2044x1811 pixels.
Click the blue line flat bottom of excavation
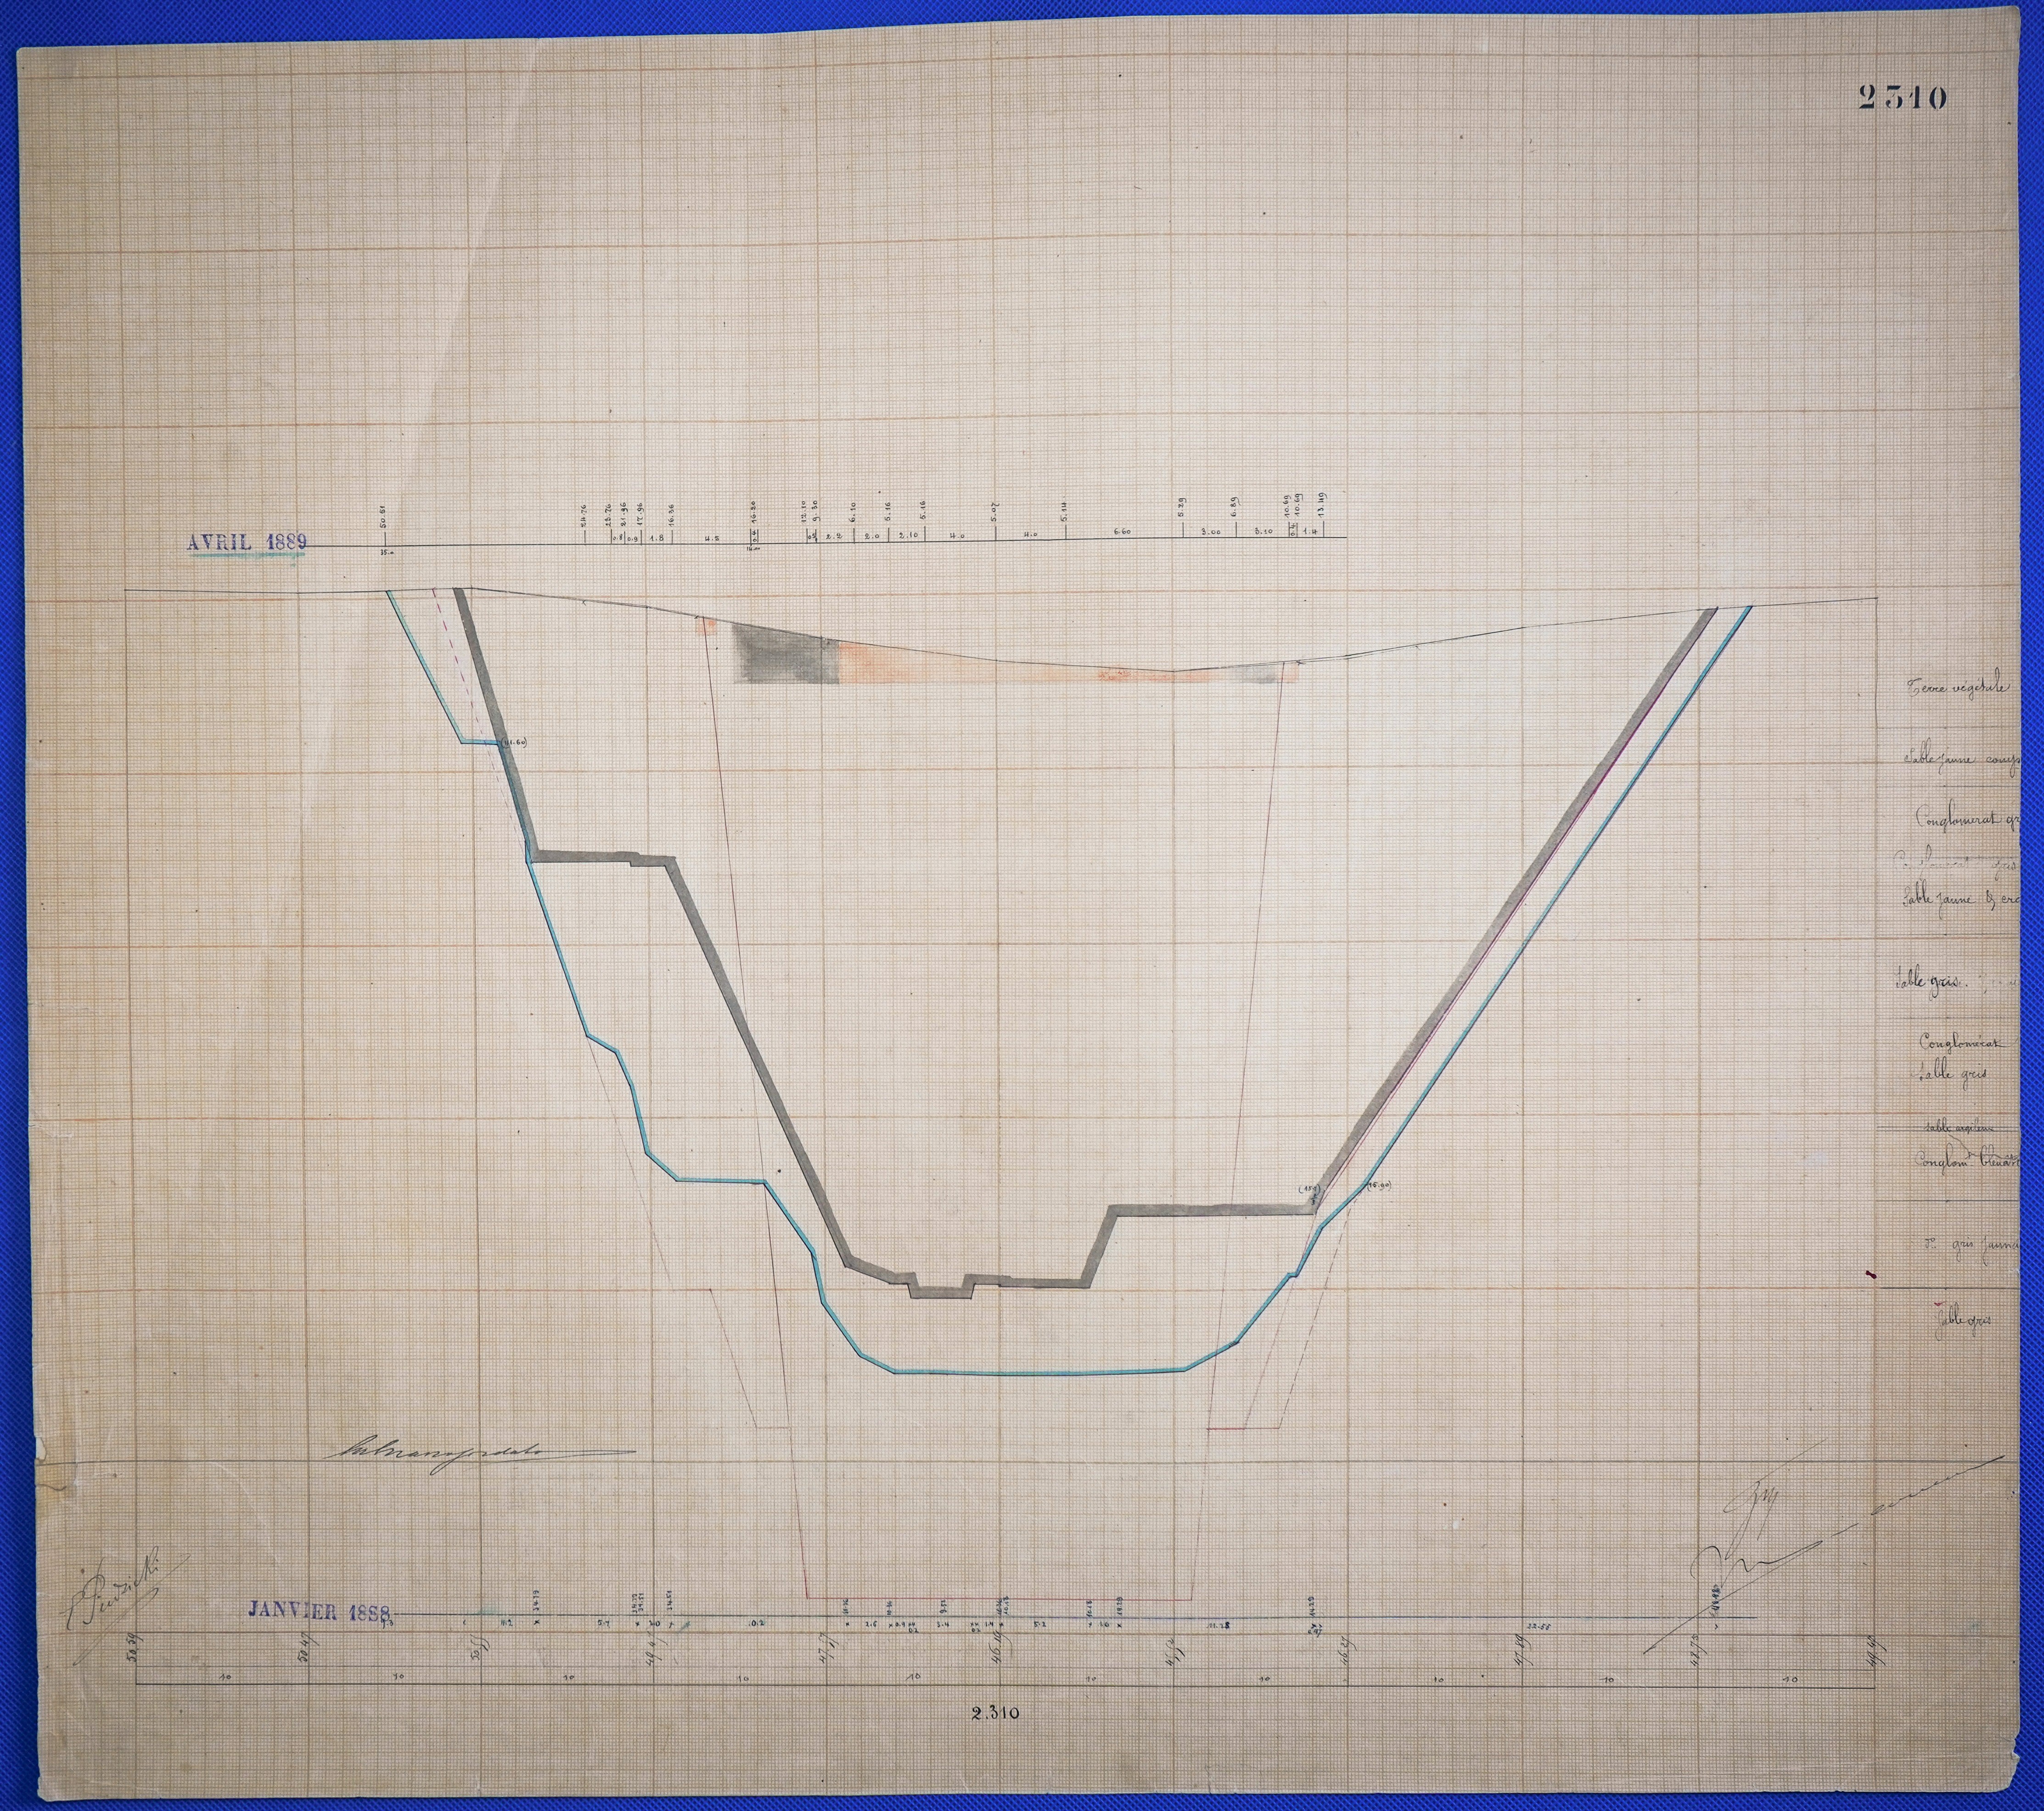pos(1040,1373)
